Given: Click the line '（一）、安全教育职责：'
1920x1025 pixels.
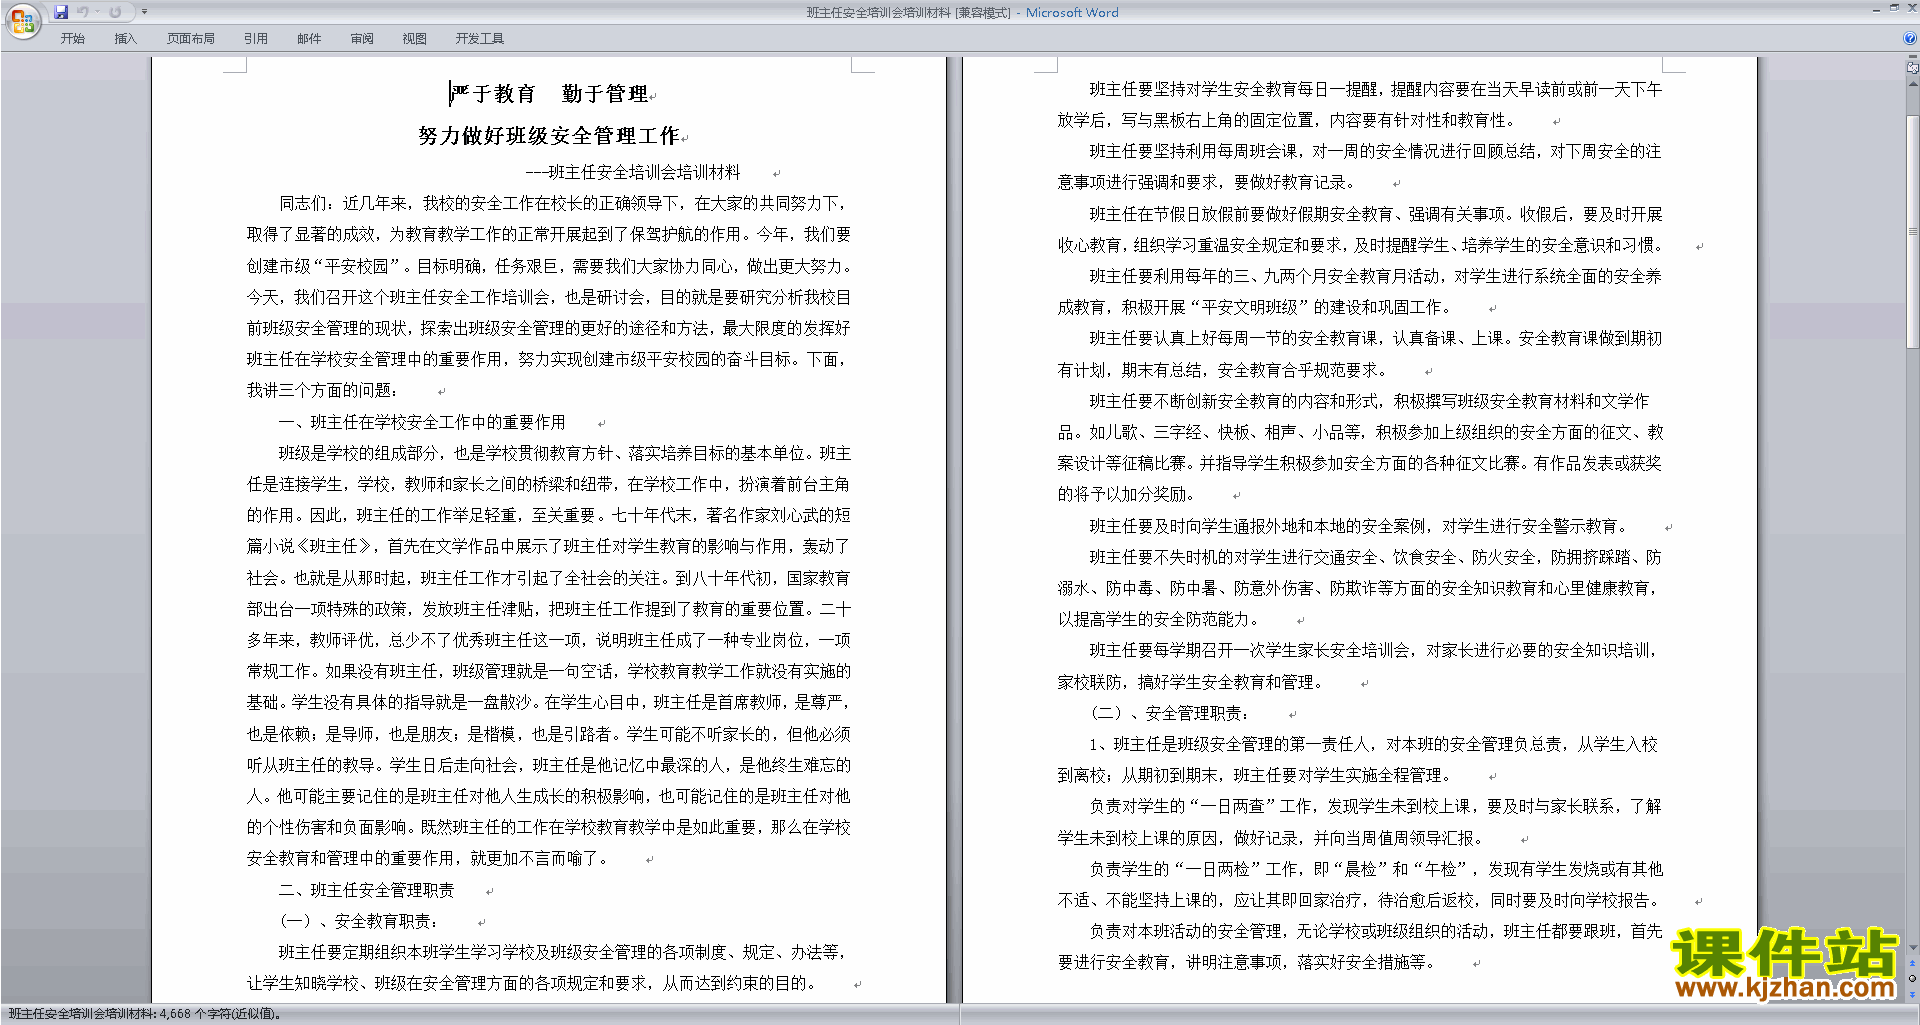Looking at the screenshot, I should tap(358, 921).
